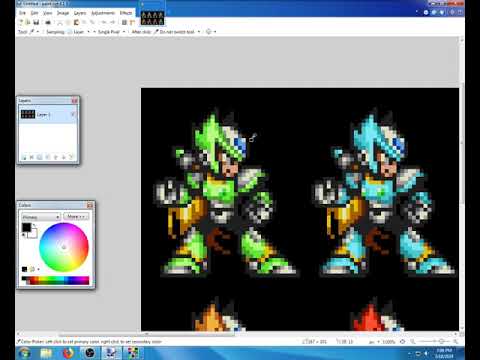The height and width of the screenshot is (360, 480).
Task: Pick a hue on the color wheel
Action: coord(64,247)
